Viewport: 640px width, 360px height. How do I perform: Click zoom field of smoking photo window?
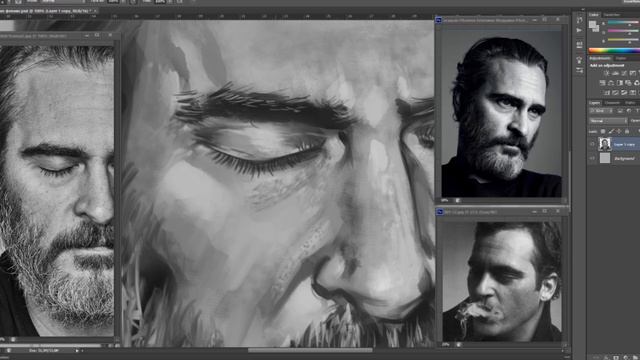pos(446,344)
